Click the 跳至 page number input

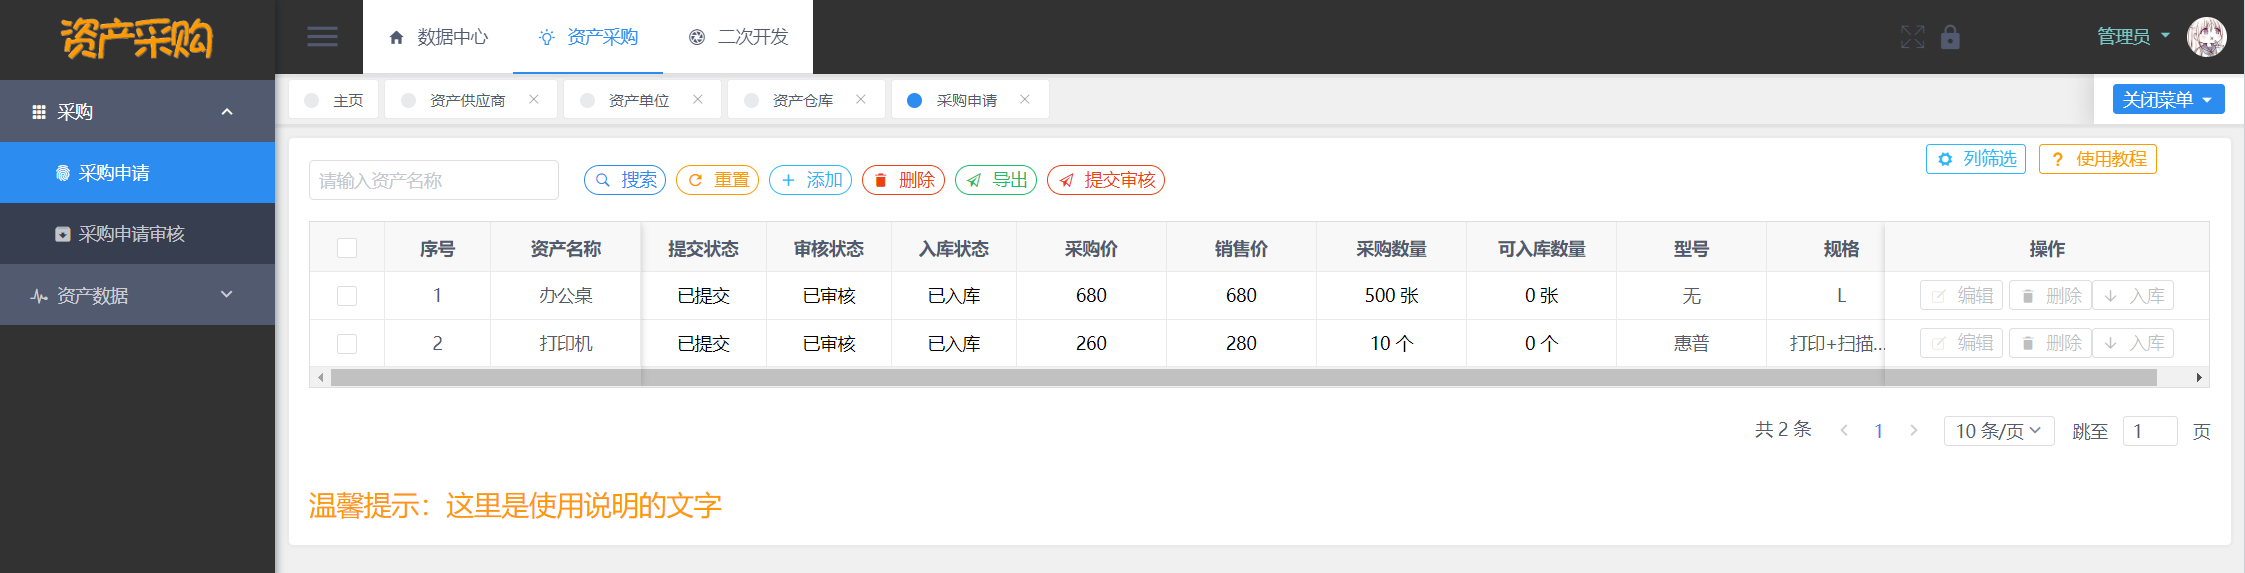pyautogui.click(x=2149, y=431)
